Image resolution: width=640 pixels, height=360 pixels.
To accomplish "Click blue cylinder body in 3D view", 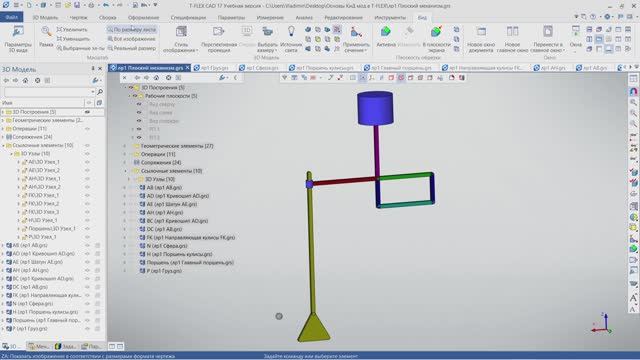I will 375,108.
